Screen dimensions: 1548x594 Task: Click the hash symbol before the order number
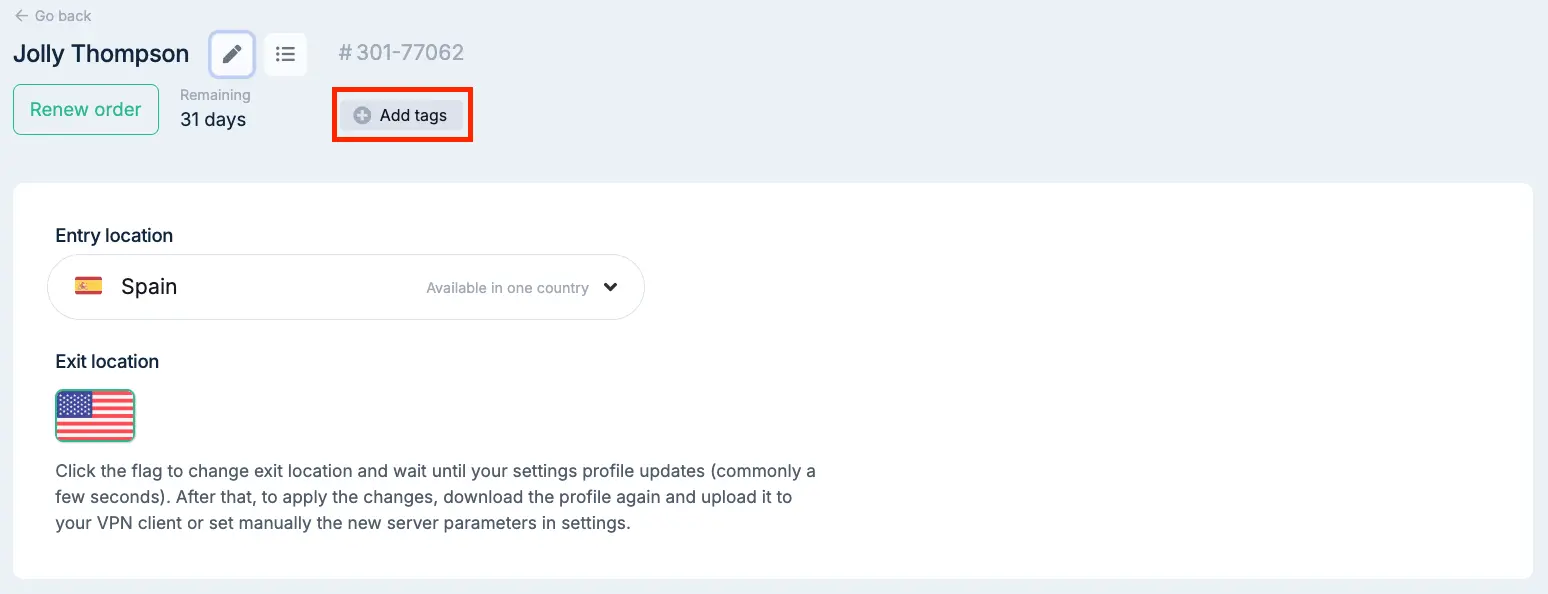pos(345,53)
